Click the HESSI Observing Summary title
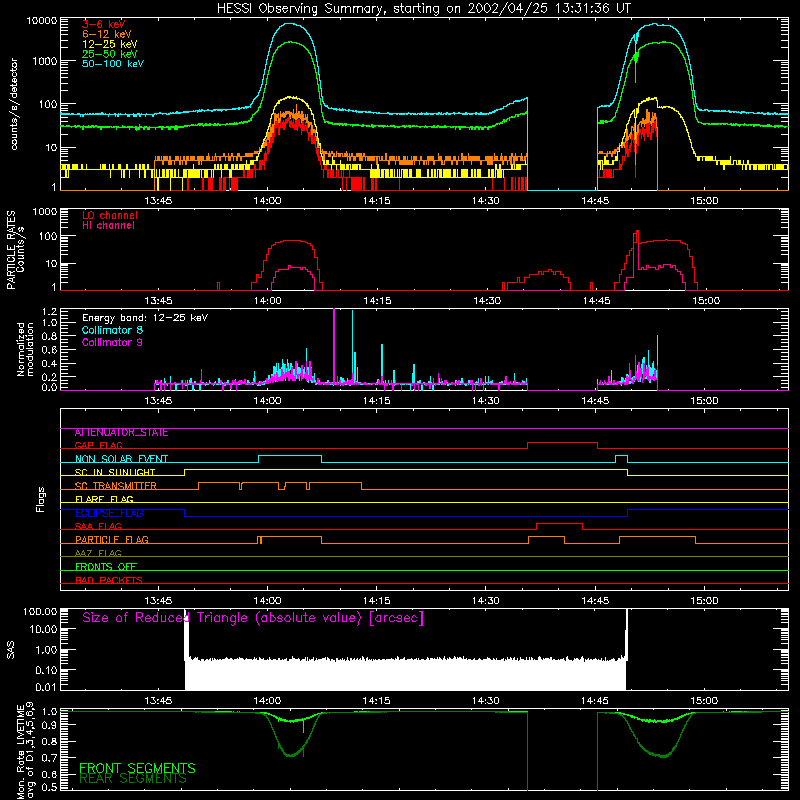Screen dimensions: 800x800 [423, 8]
